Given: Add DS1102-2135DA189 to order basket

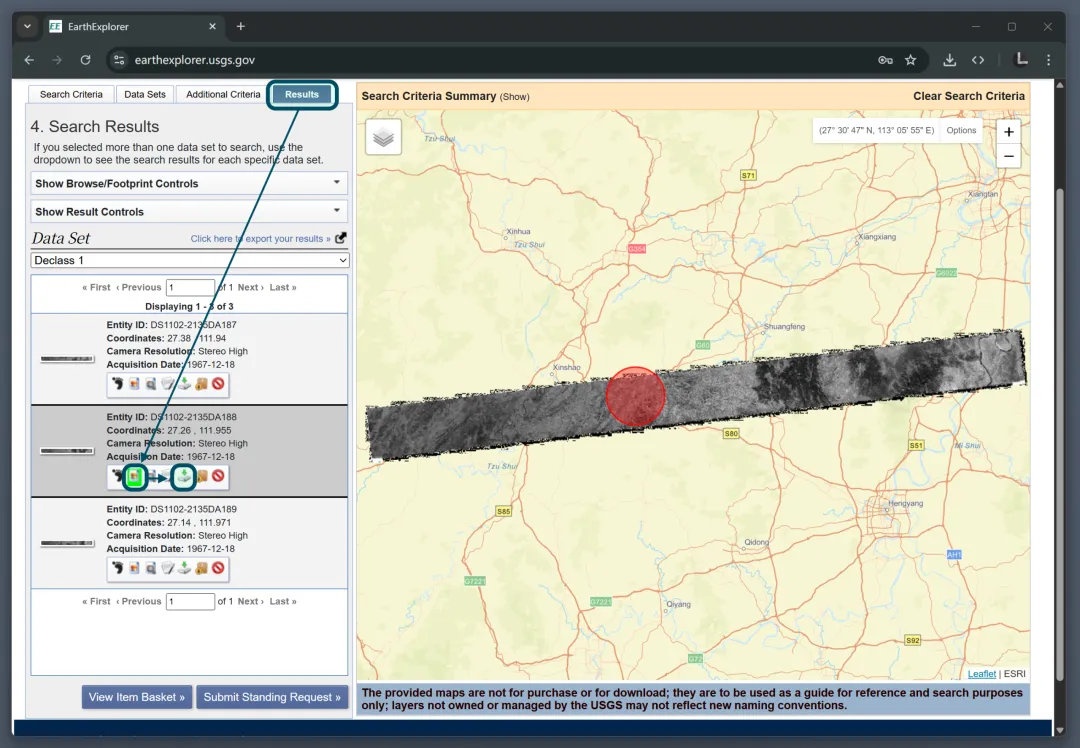Looking at the screenshot, I should coord(201,568).
